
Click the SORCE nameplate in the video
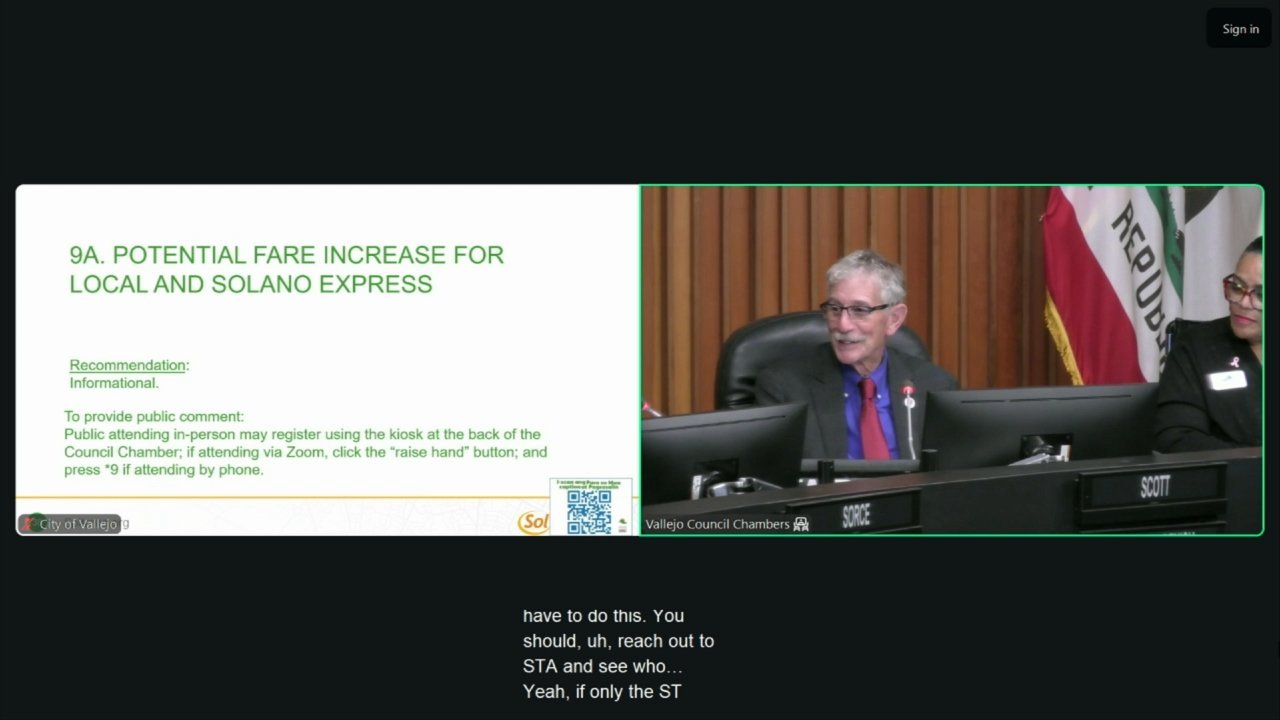855,516
